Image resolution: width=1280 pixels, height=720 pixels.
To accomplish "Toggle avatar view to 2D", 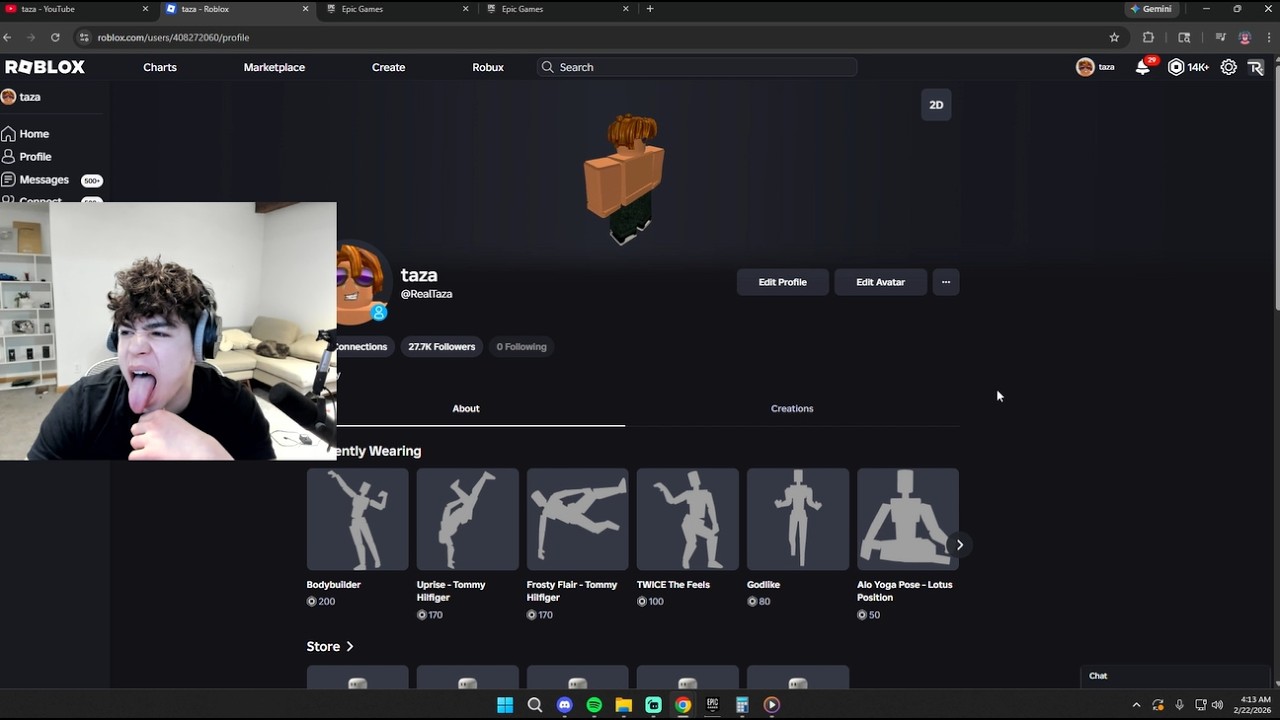I will tap(936, 105).
